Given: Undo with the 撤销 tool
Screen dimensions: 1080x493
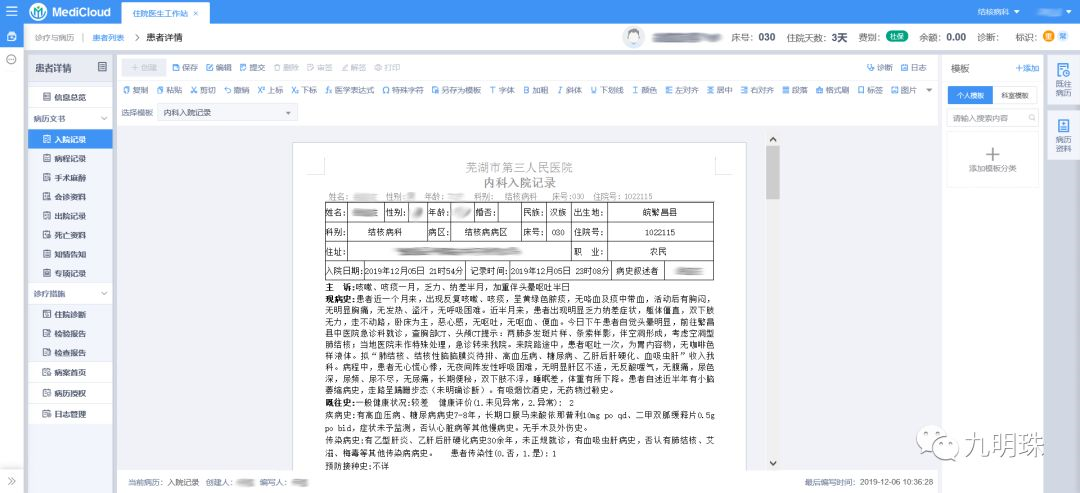Looking at the screenshot, I should [x=237, y=90].
